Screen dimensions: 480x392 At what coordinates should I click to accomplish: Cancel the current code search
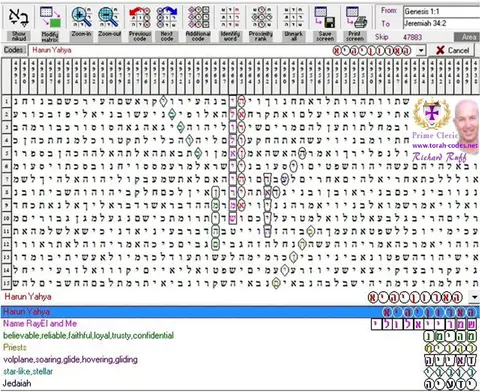tap(453, 50)
